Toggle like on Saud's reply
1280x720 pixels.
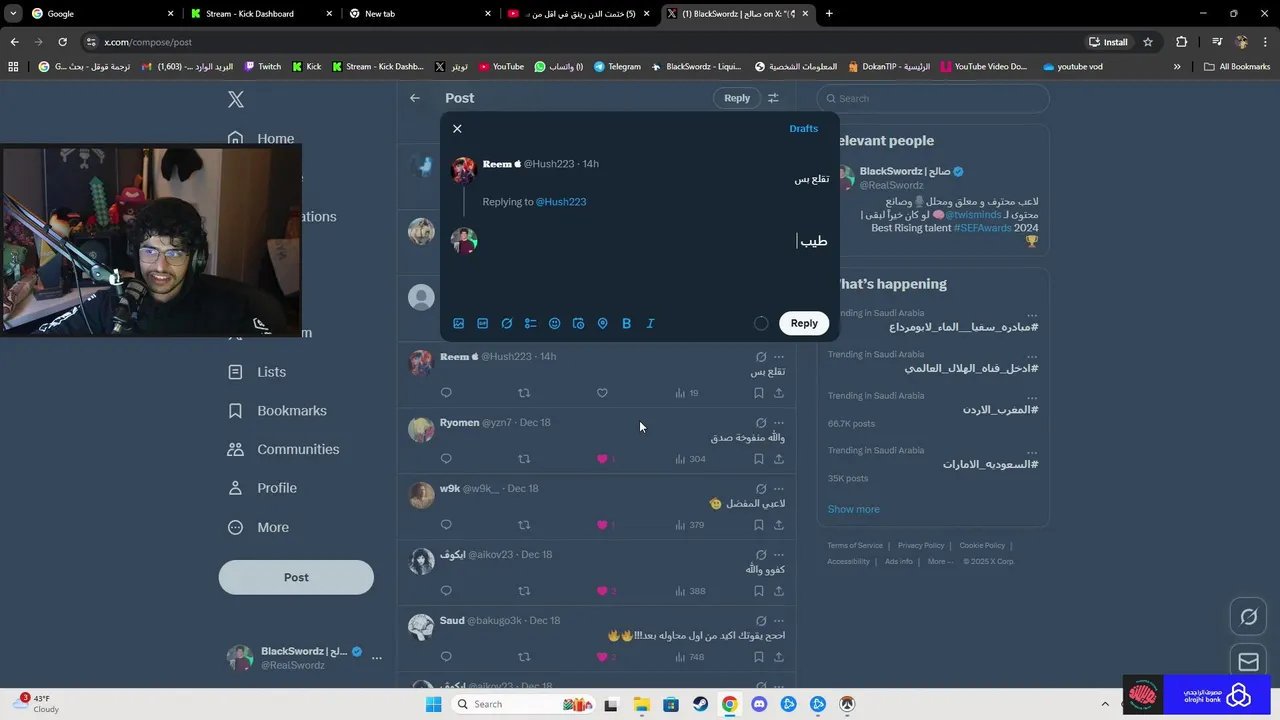[x=602, y=657]
